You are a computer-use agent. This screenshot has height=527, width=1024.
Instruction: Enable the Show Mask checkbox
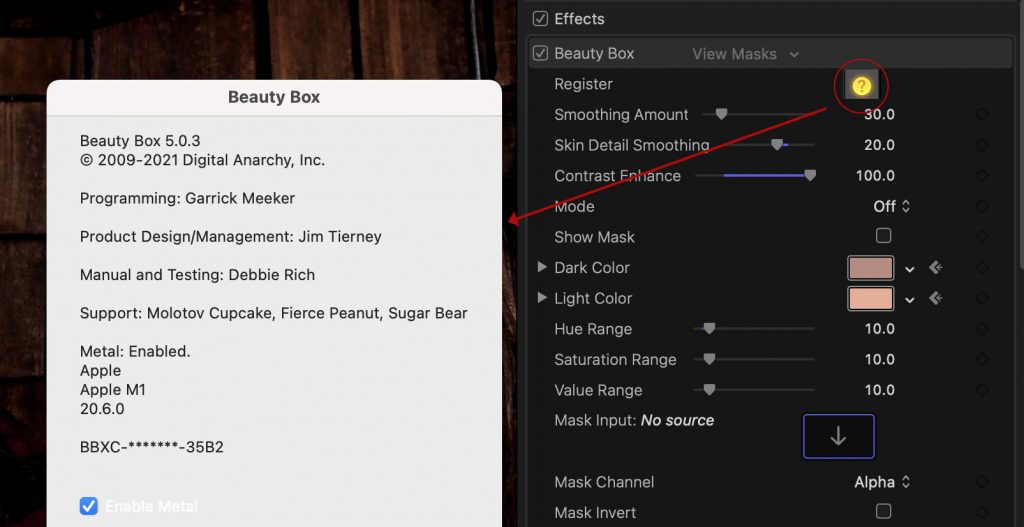pyautogui.click(x=884, y=236)
